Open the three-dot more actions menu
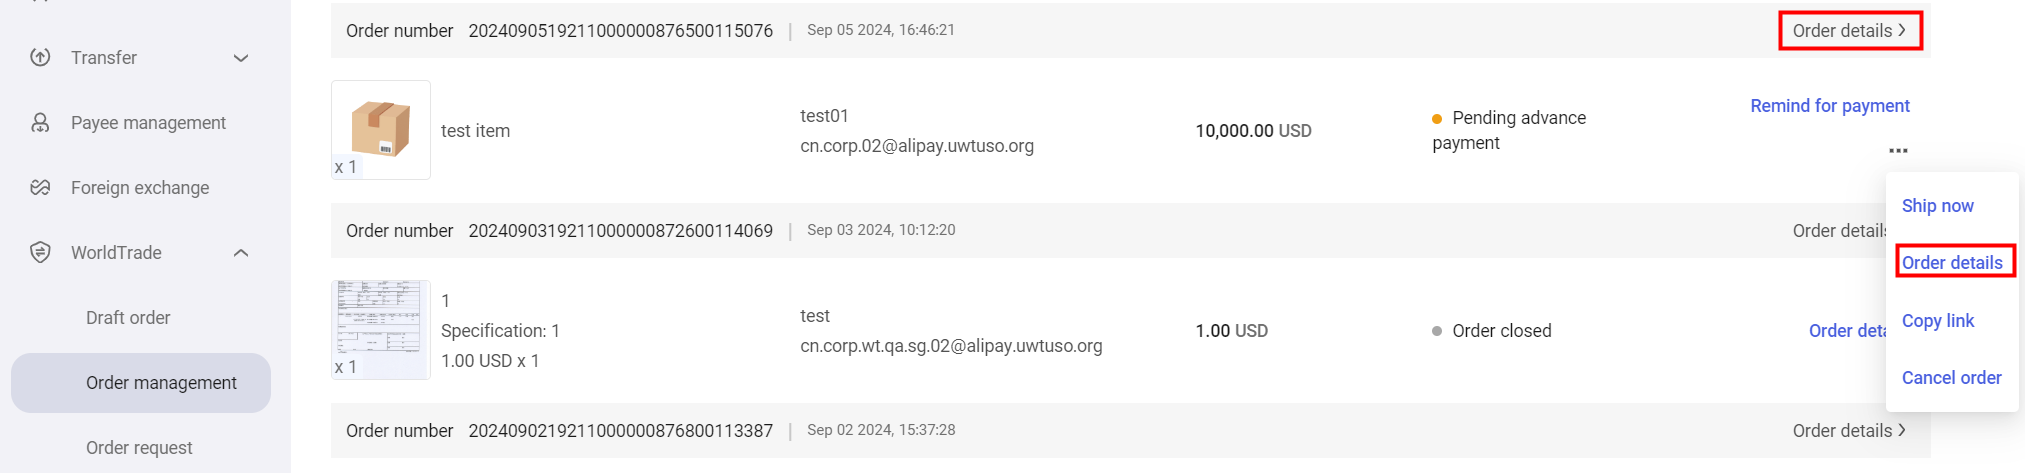This screenshot has height=473, width=2025. click(1898, 151)
